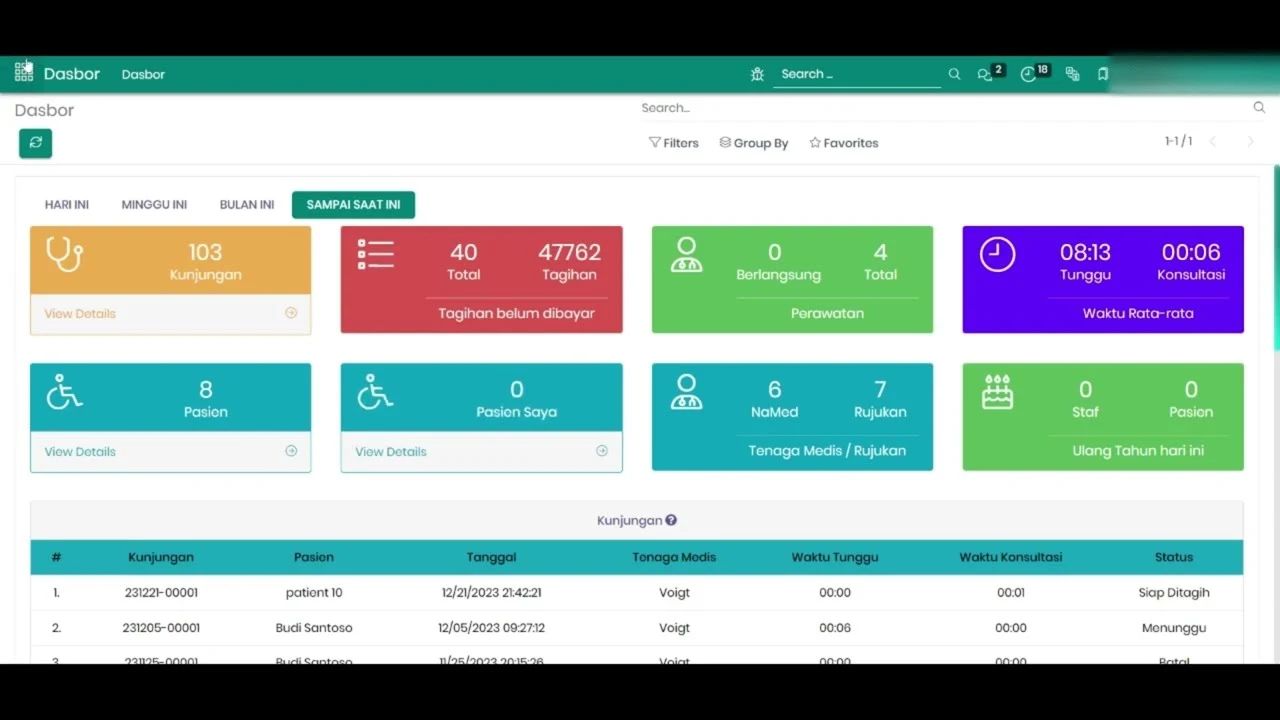Click the debug bug icon in the toolbar

[x=757, y=73]
